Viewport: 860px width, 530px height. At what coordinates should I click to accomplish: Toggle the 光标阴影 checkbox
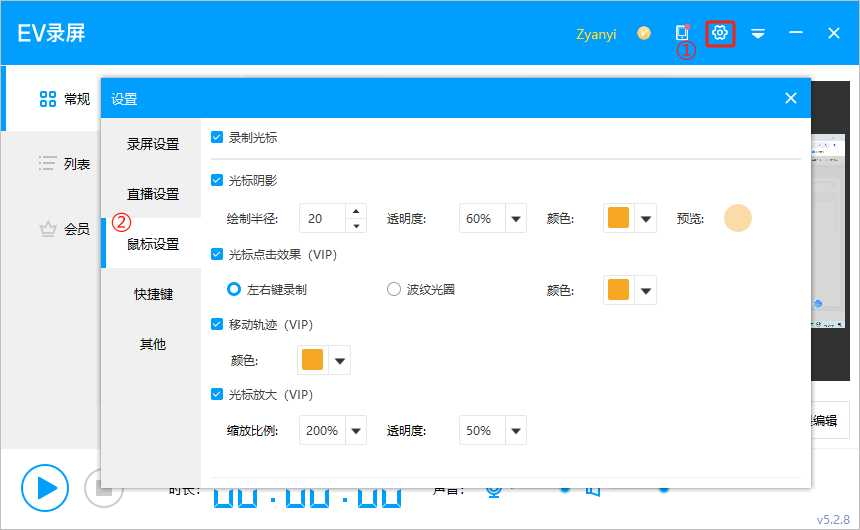click(x=217, y=181)
